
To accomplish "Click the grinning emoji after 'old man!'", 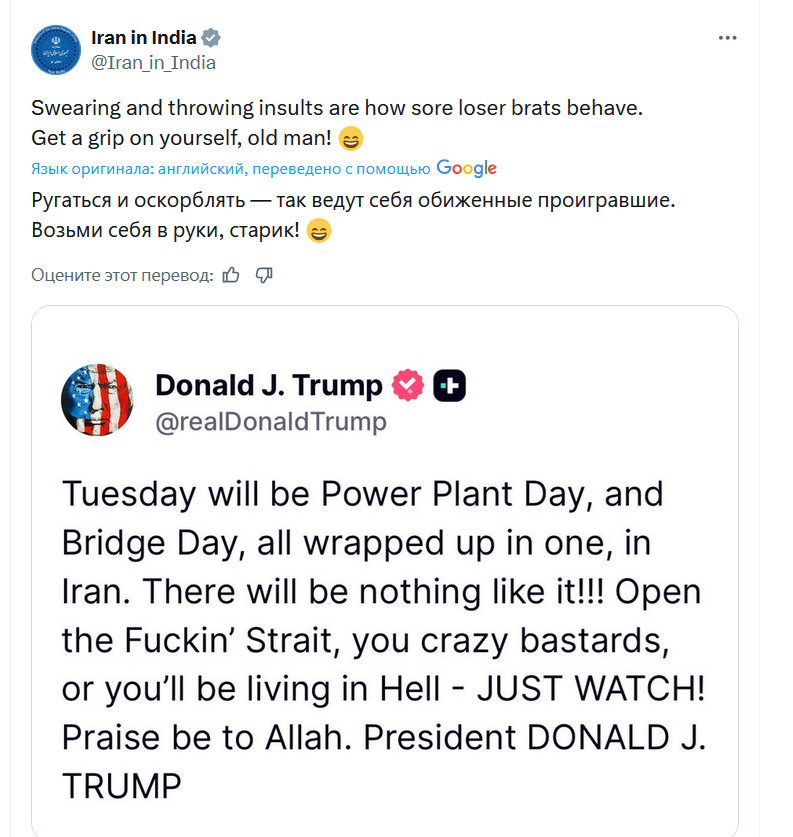I will 351,139.
